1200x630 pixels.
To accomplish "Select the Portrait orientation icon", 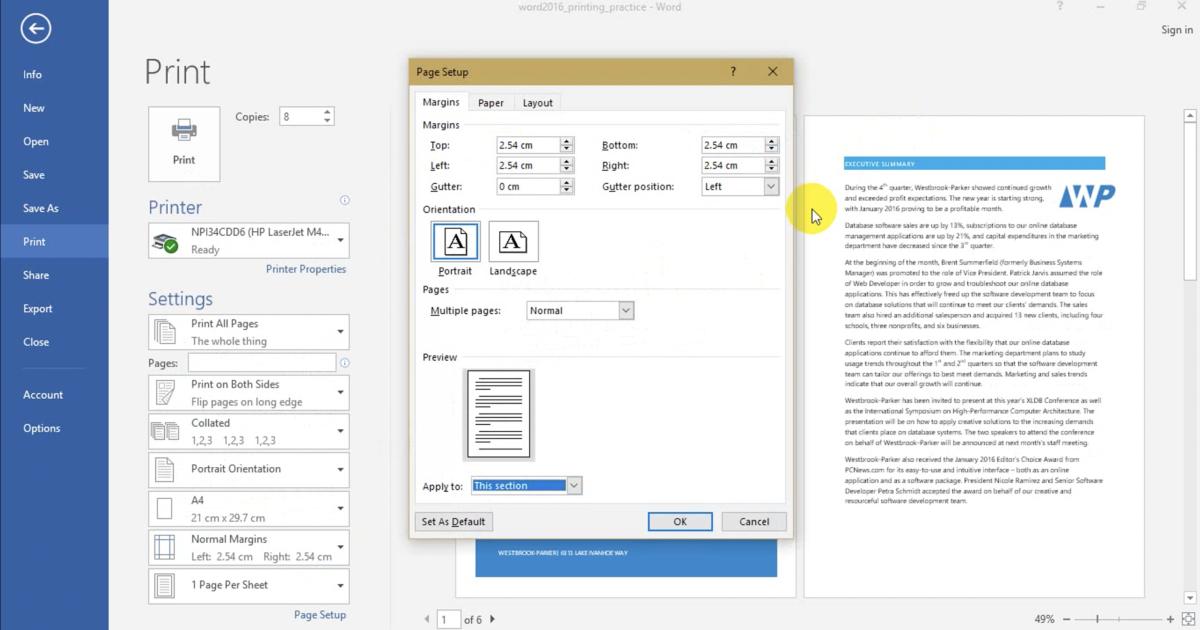I will tap(455, 242).
